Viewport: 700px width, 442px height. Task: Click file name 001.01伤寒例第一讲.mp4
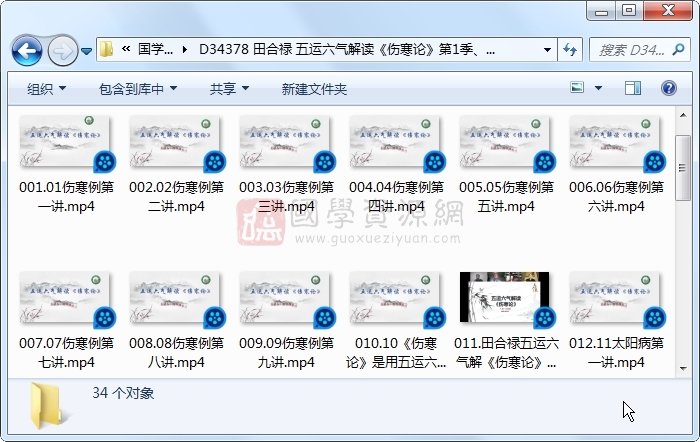[66, 196]
